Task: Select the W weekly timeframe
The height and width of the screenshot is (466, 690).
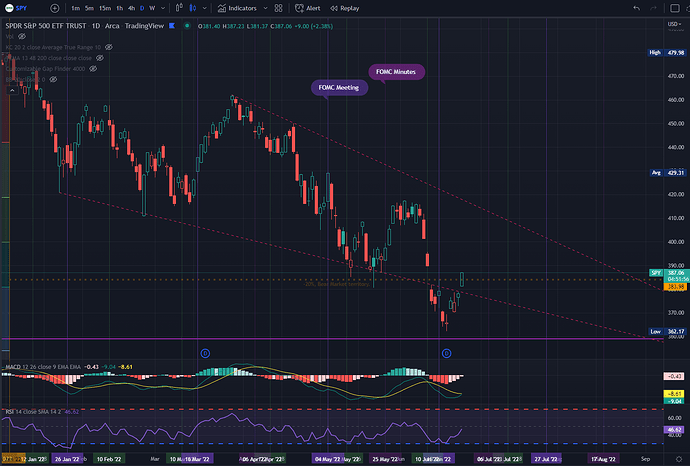Action: point(152,8)
